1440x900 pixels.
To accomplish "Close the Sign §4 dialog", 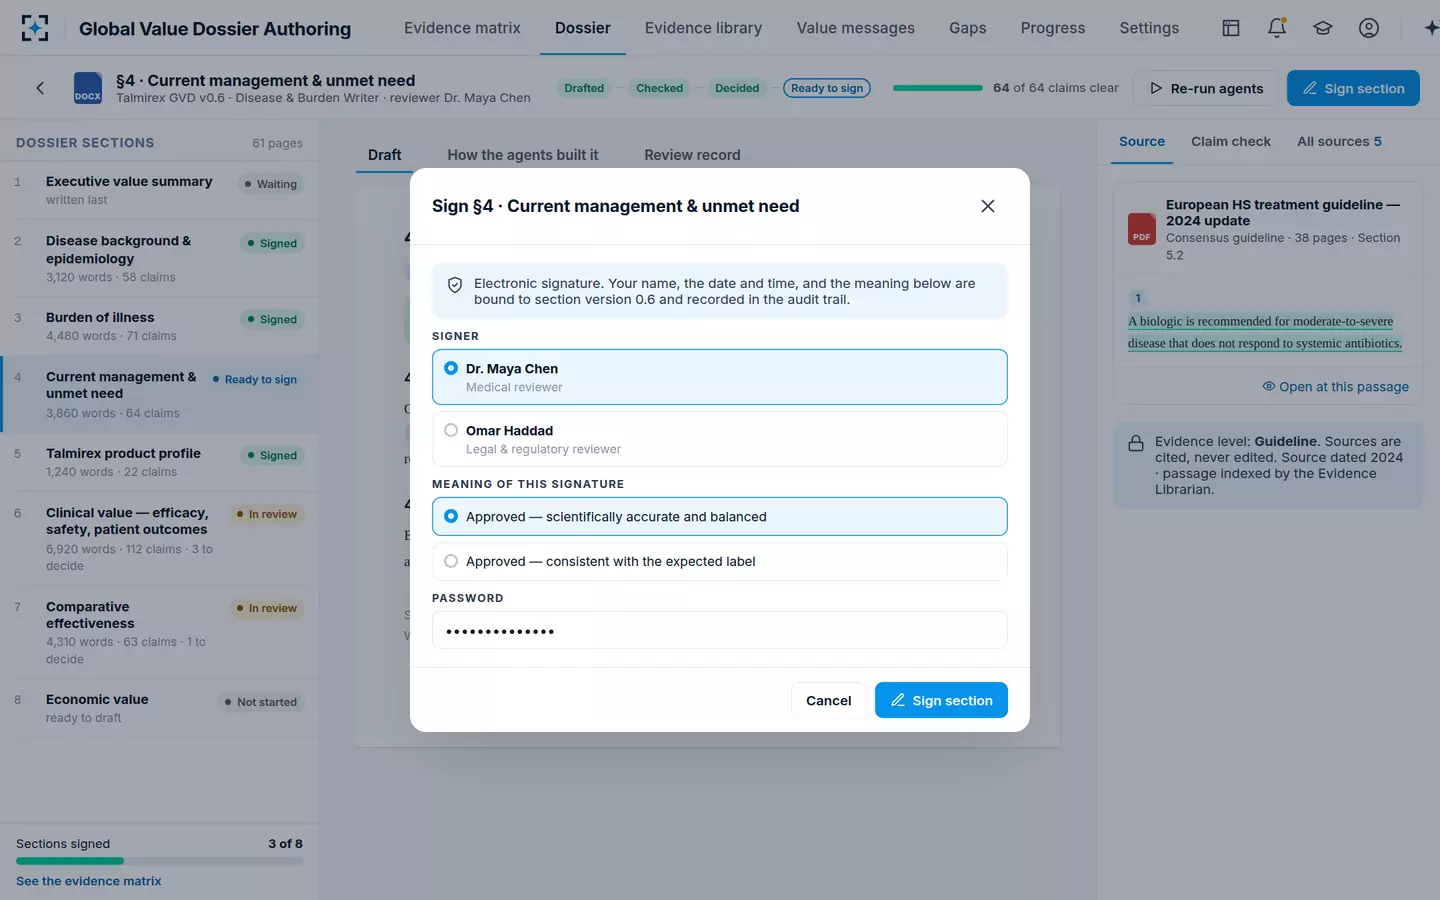I will click(x=988, y=206).
